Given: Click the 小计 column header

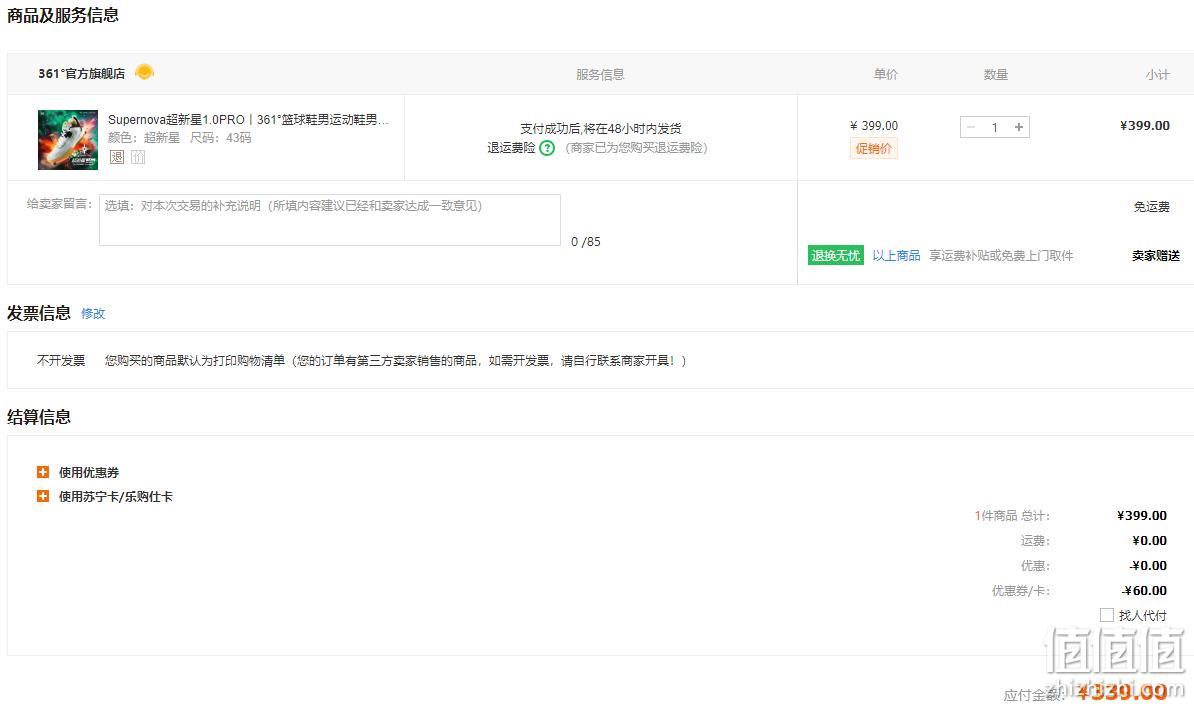Looking at the screenshot, I should coord(1157,75).
